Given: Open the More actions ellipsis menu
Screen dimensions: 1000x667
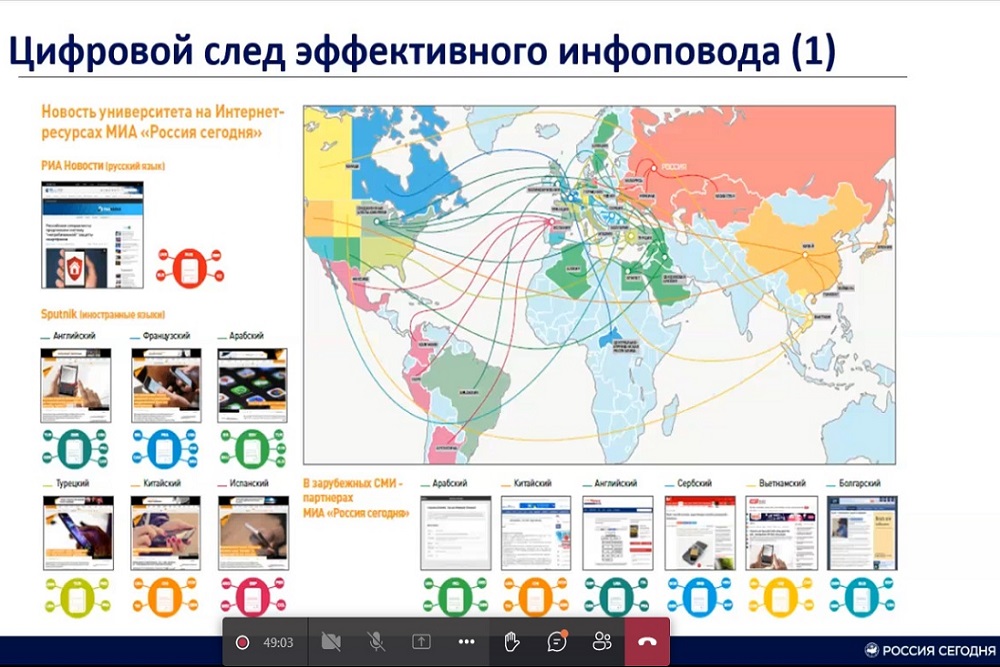Looking at the screenshot, I should 466,642.
